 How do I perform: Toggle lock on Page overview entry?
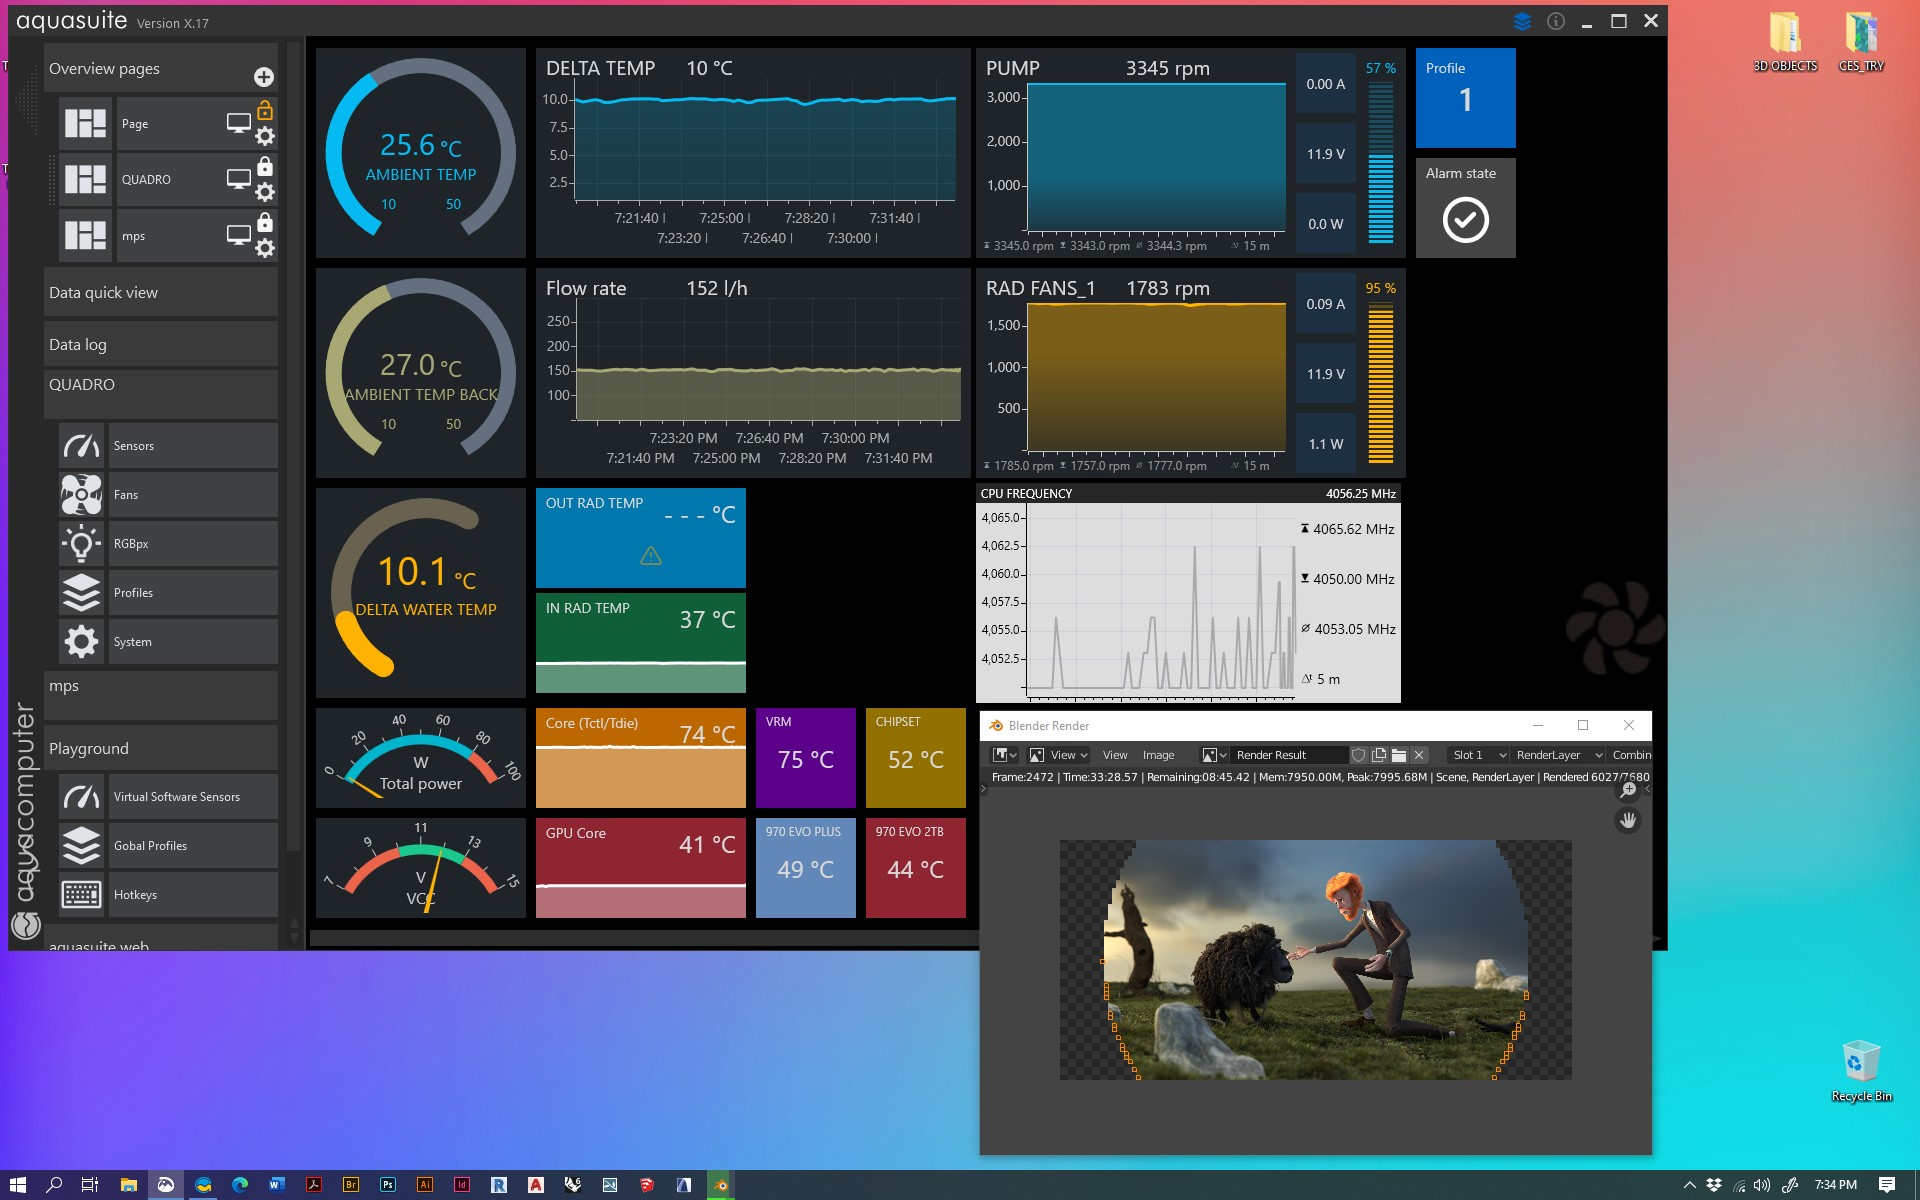[265, 109]
